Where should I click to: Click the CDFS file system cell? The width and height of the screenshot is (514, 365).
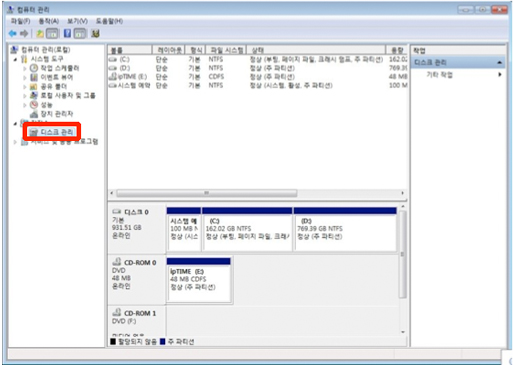216,77
